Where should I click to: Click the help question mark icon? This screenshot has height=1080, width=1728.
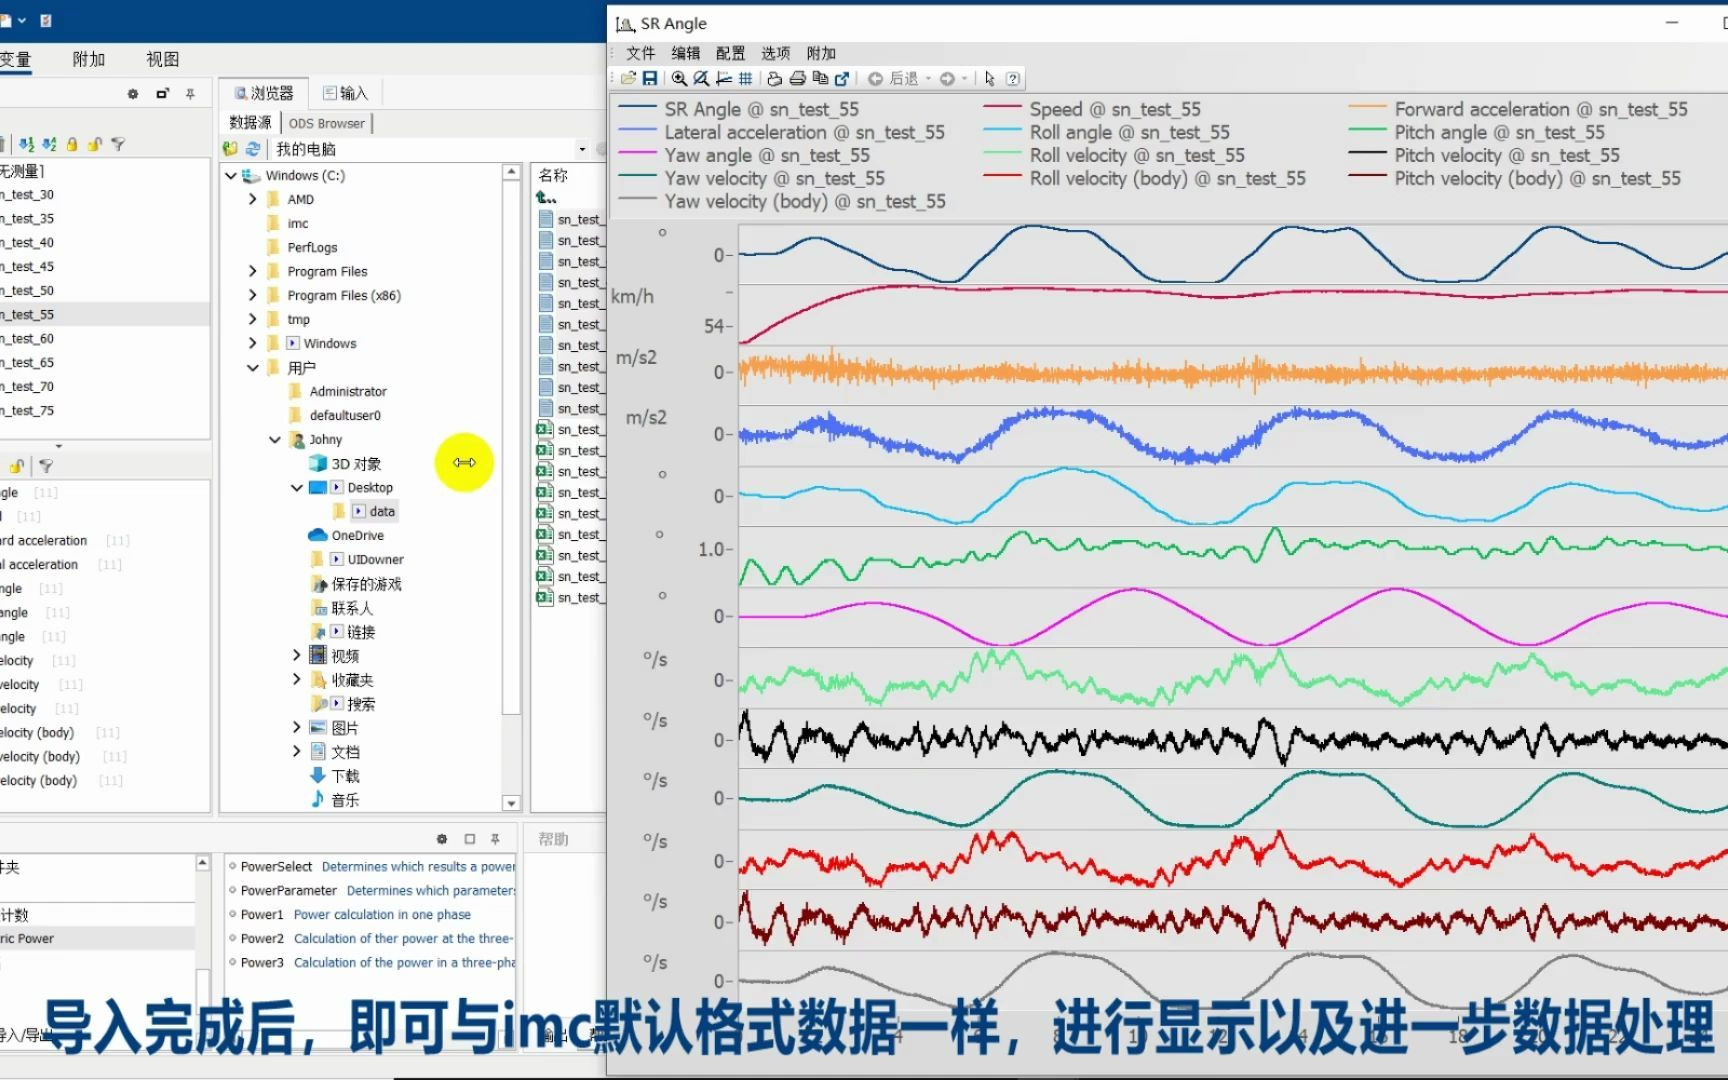tap(1014, 78)
